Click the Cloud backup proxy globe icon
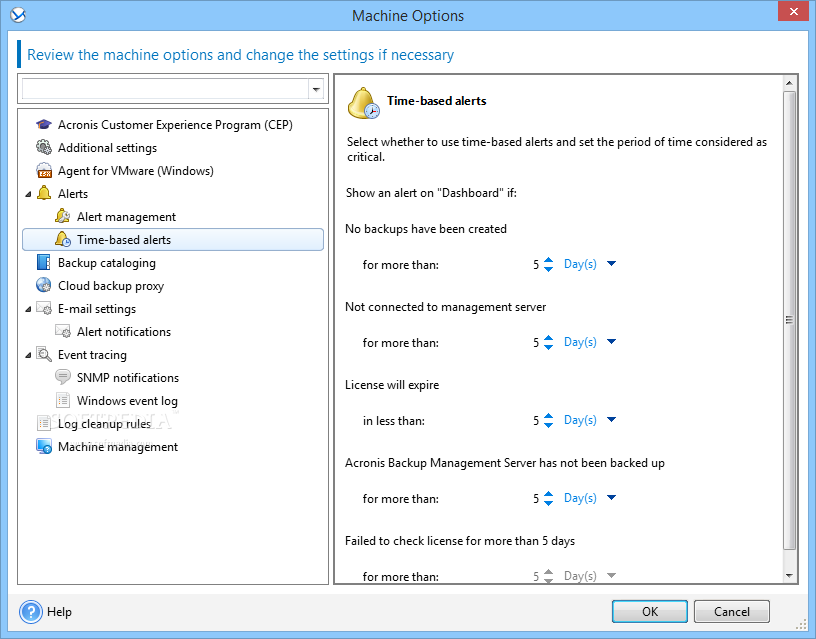The width and height of the screenshot is (816, 639). point(44,285)
